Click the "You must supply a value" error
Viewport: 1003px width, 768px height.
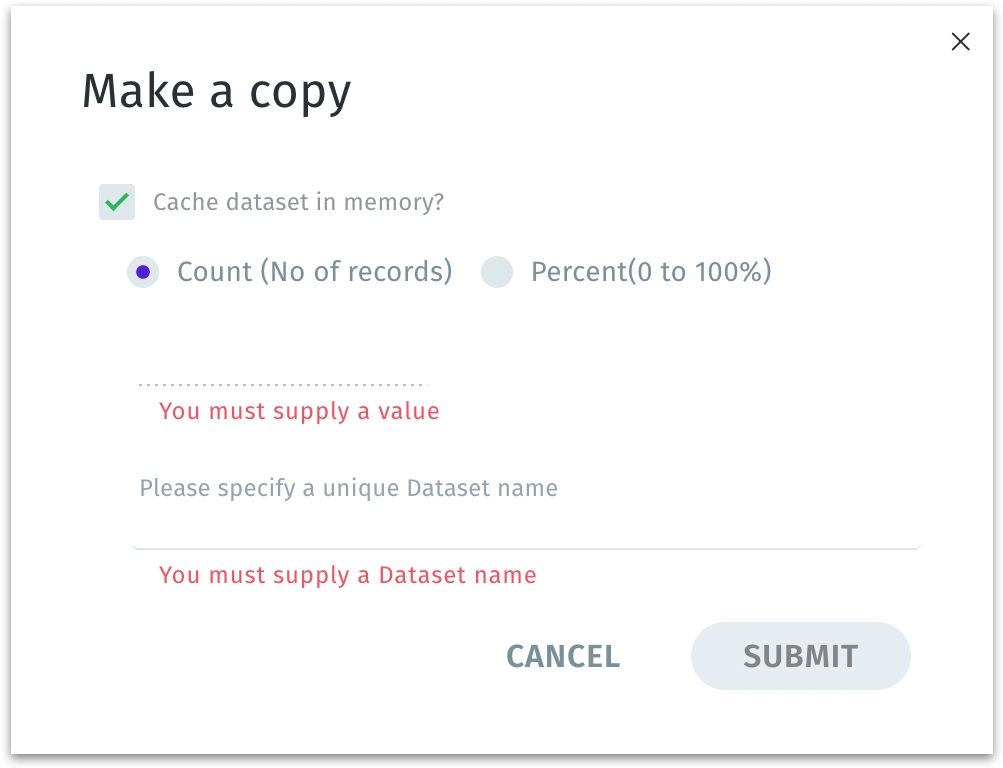point(299,411)
